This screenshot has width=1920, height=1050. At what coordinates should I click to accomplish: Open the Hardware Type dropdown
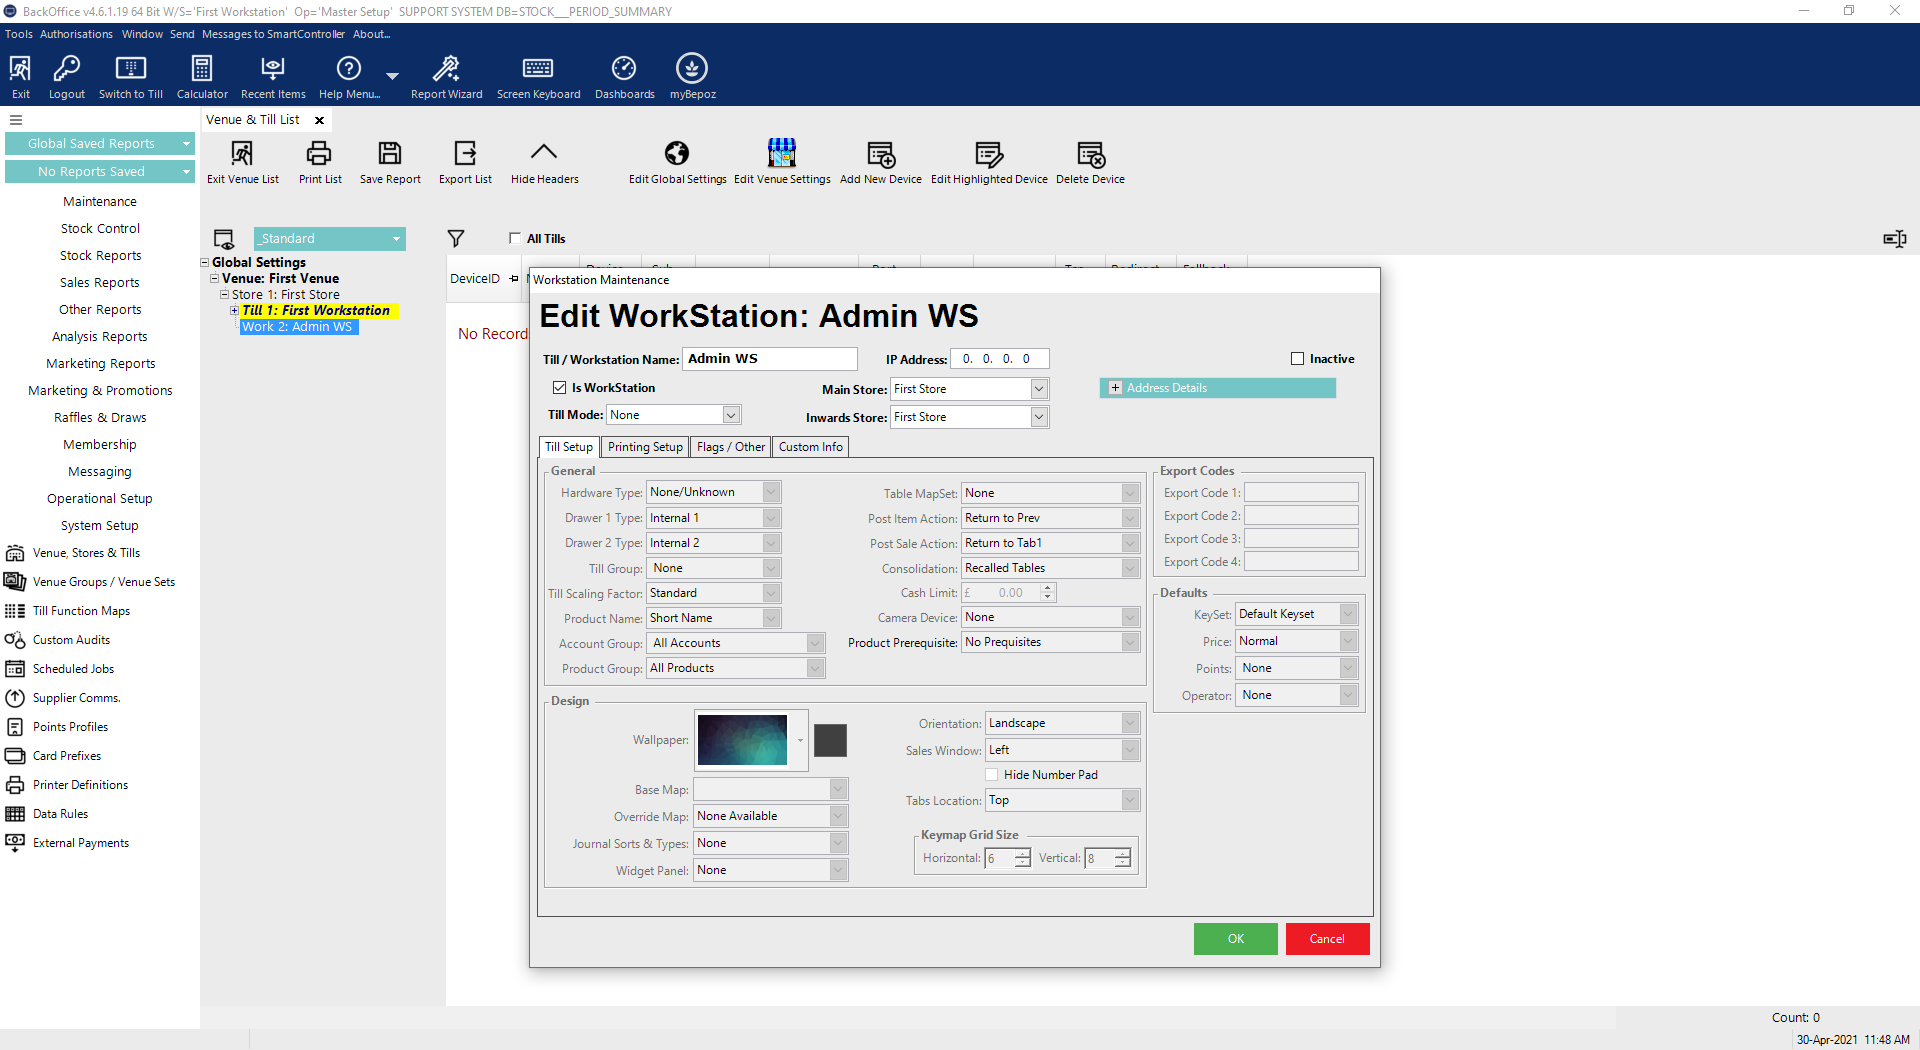[x=770, y=491]
